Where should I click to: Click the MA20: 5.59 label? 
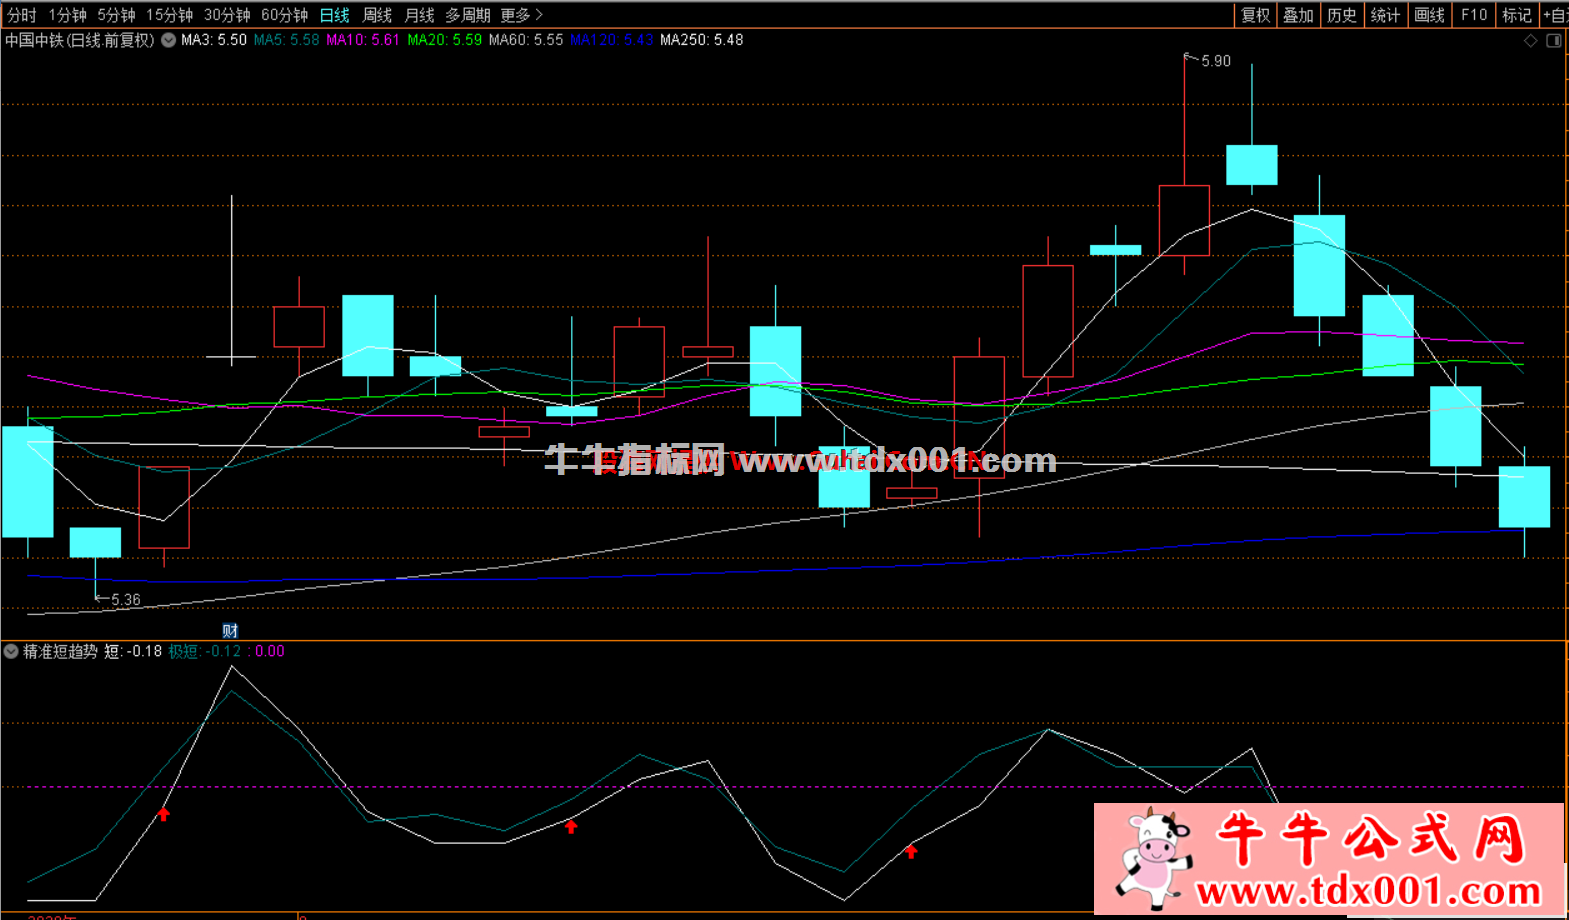pyautogui.click(x=444, y=40)
